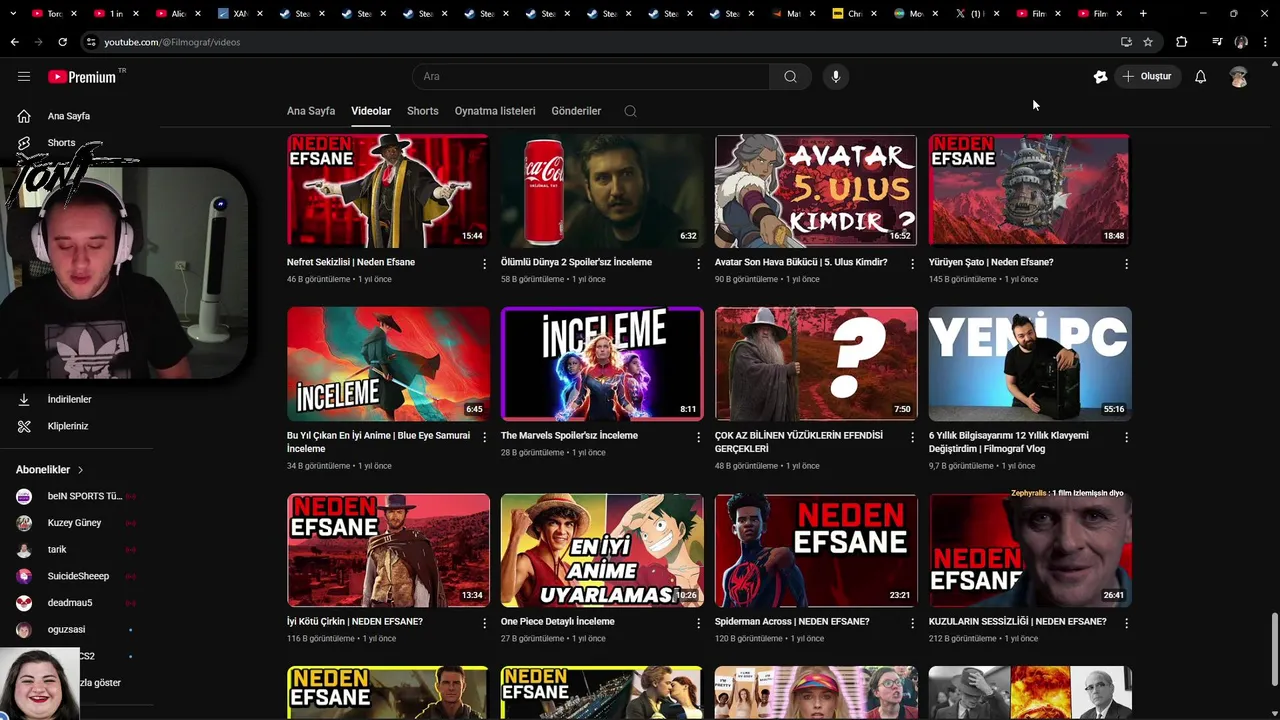Image resolution: width=1280 pixels, height=720 pixels.
Task: Bookmark this page with the star icon
Action: coord(1148,42)
